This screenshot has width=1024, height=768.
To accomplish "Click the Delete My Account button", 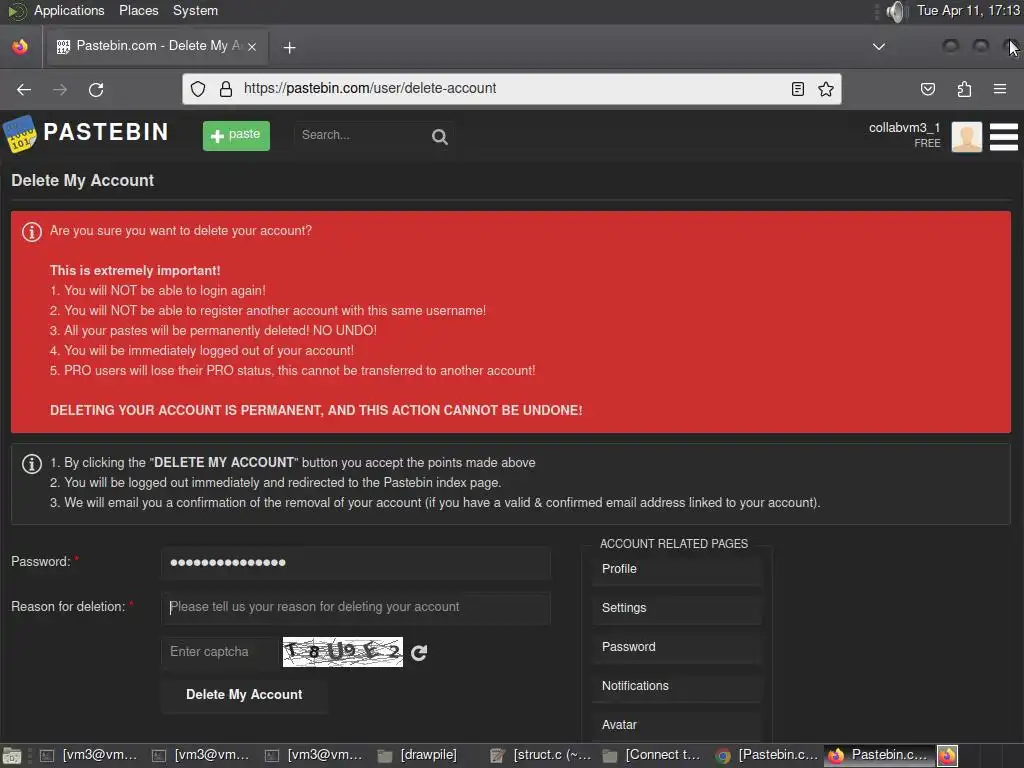I will click(244, 695).
